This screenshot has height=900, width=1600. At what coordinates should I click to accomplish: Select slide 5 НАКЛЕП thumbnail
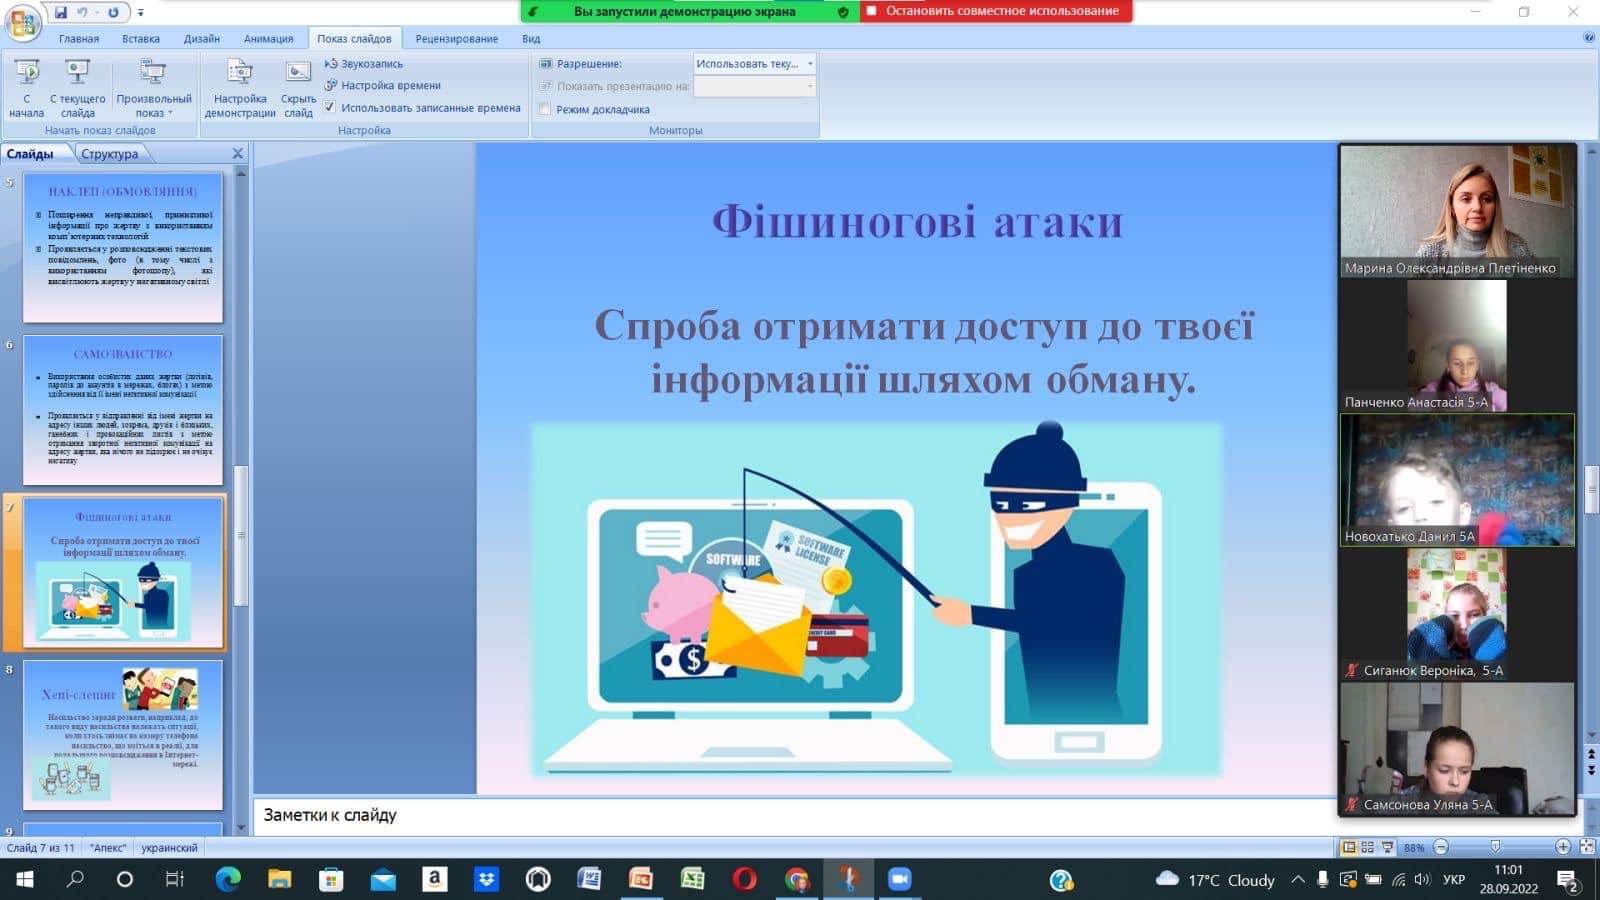point(123,248)
